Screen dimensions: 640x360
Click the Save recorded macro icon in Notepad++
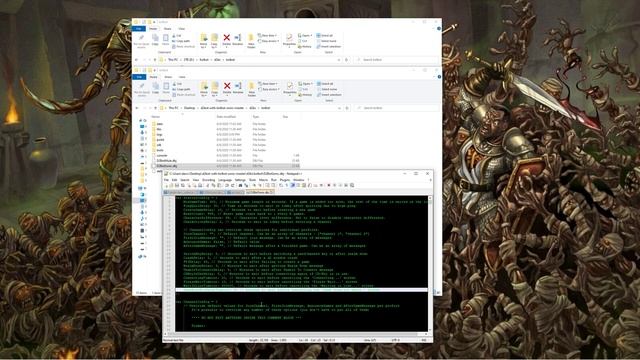[352, 185]
